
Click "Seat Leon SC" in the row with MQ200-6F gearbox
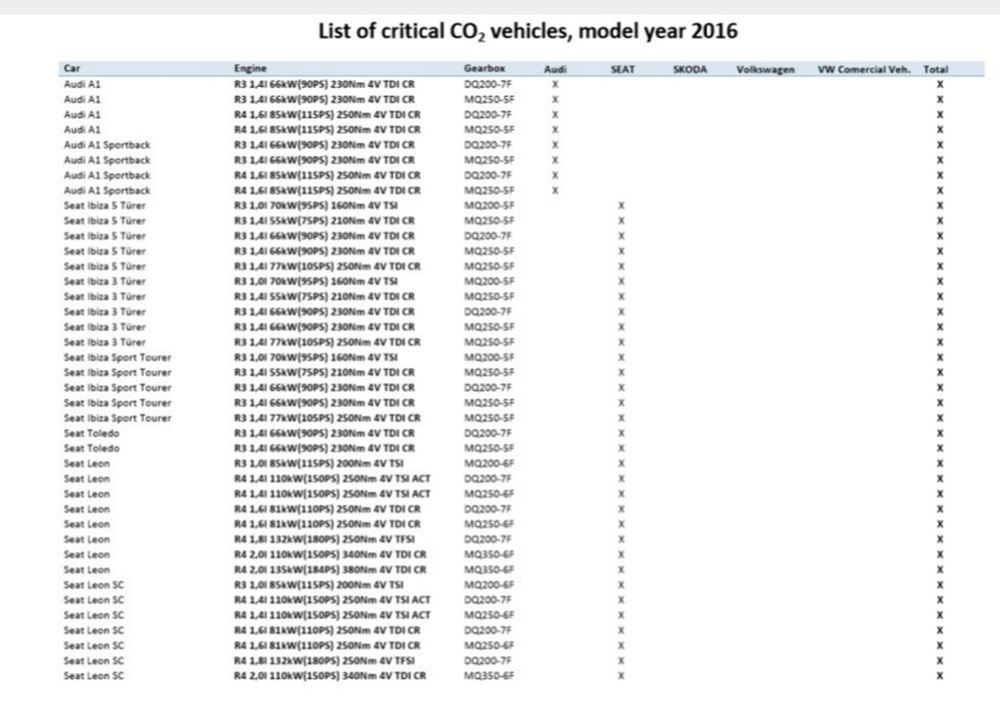coord(94,585)
